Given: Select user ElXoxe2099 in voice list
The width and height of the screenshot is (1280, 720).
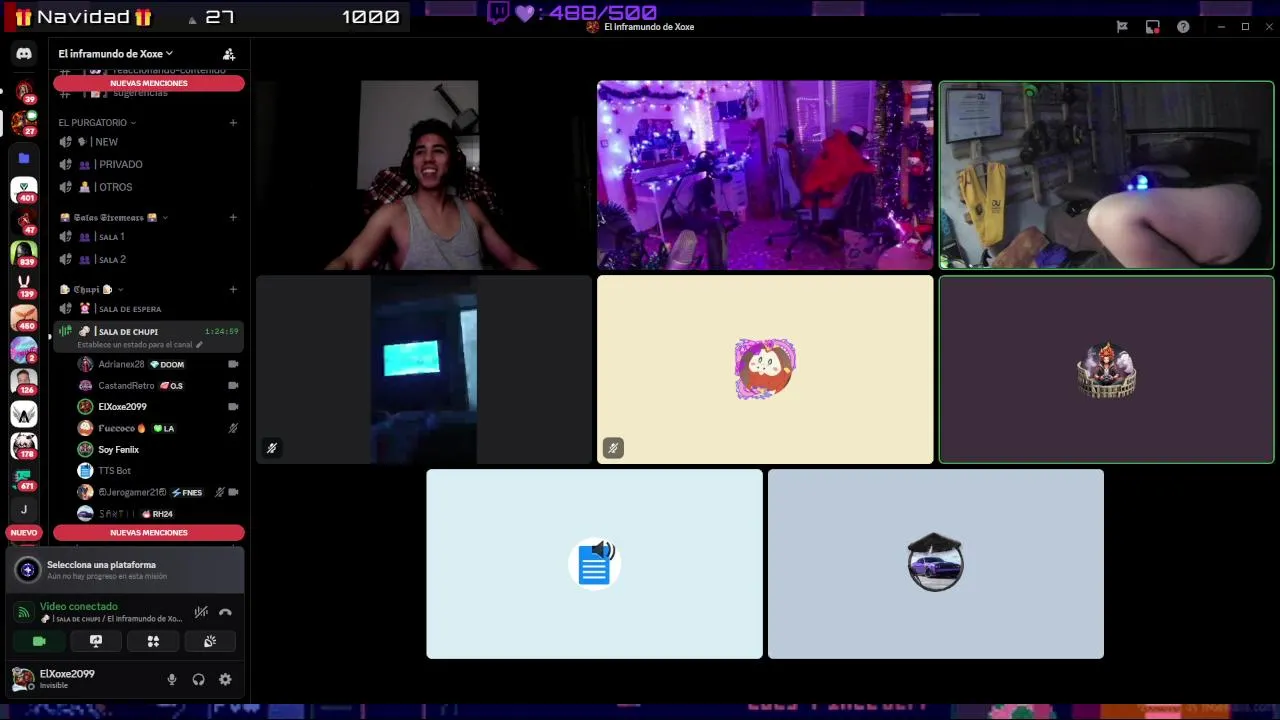Looking at the screenshot, I should [x=159, y=406].
